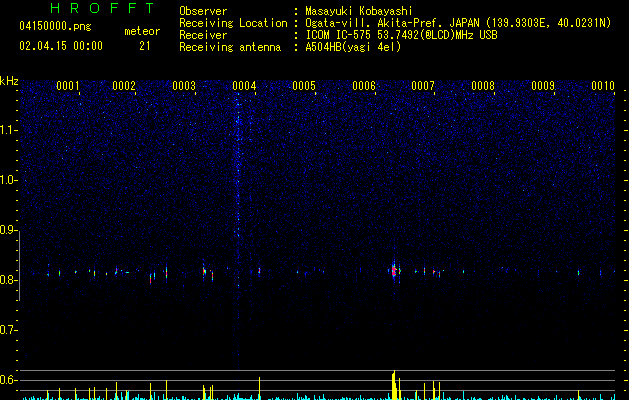Click the meteor count value 21
The image size is (629, 400).
[x=145, y=46]
